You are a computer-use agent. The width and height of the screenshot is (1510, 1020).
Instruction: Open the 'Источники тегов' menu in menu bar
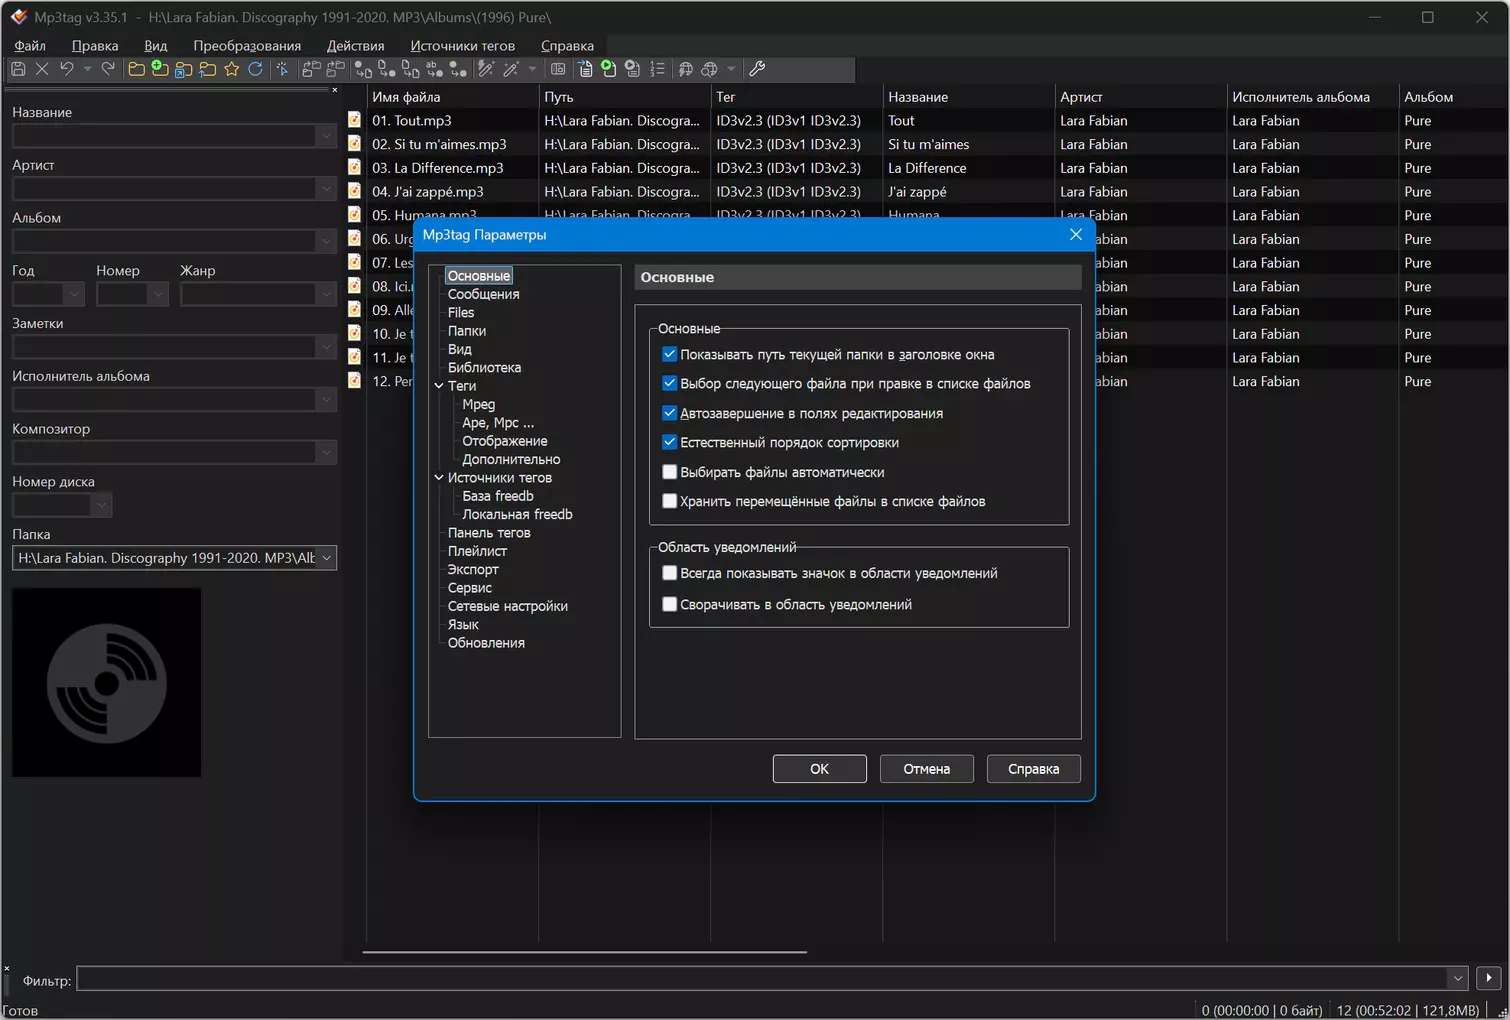tap(462, 46)
